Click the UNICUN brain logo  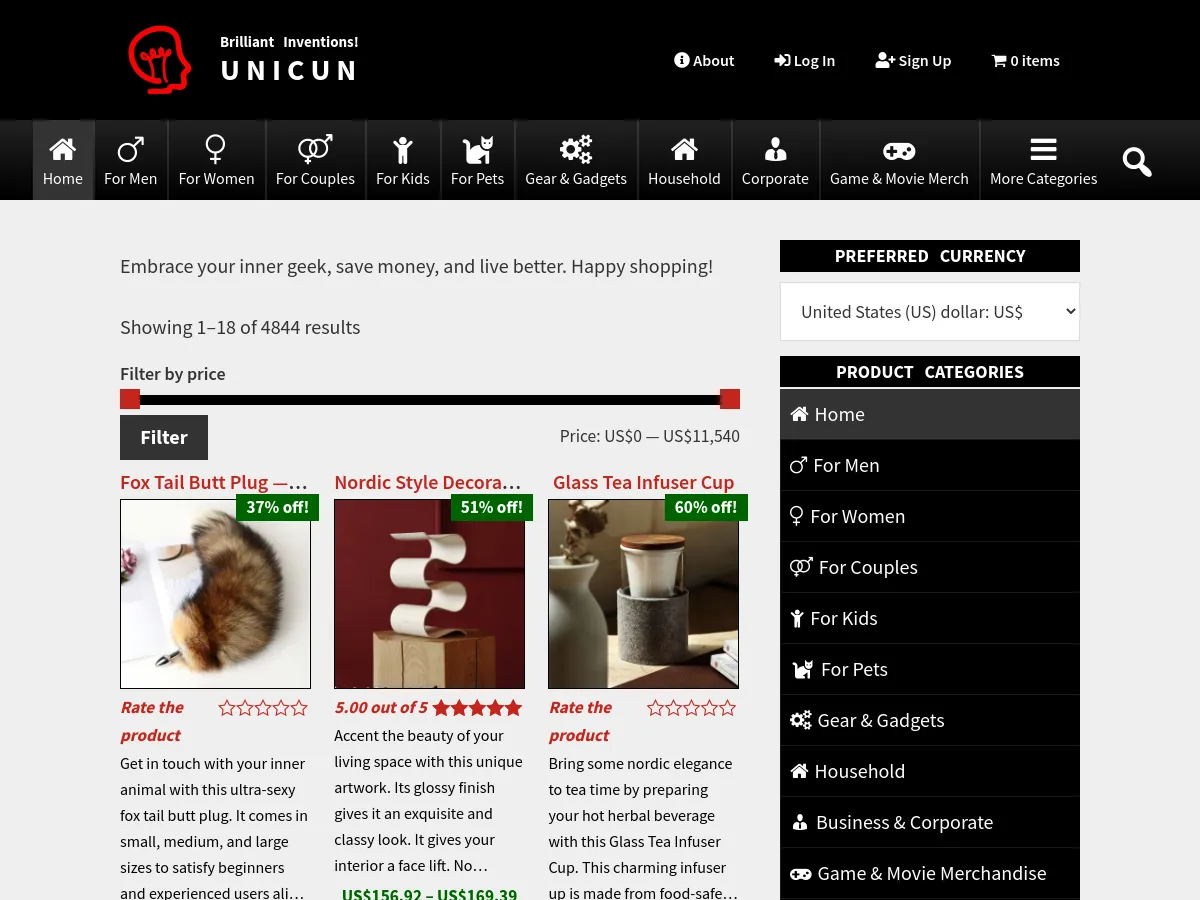(159, 59)
